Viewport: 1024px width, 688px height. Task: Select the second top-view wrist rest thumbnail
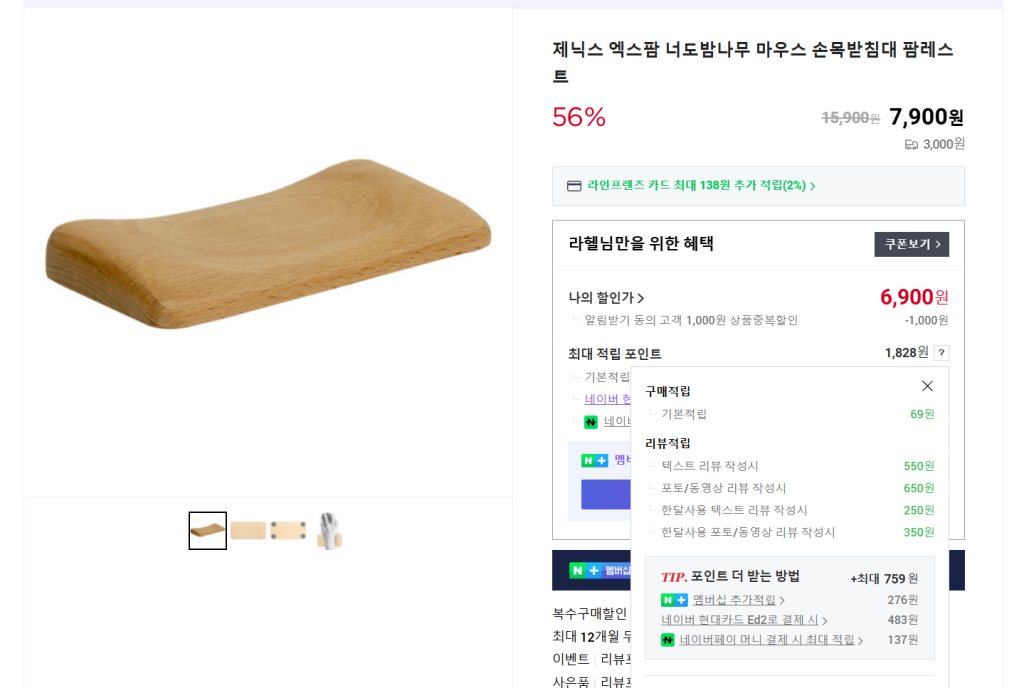tap(248, 531)
